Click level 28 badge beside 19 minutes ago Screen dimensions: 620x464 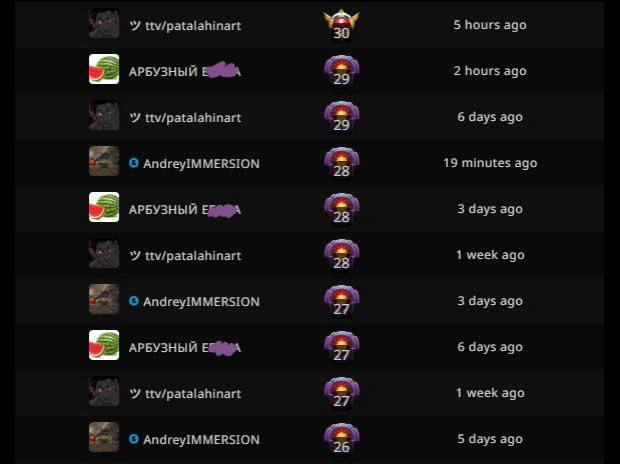click(x=342, y=163)
